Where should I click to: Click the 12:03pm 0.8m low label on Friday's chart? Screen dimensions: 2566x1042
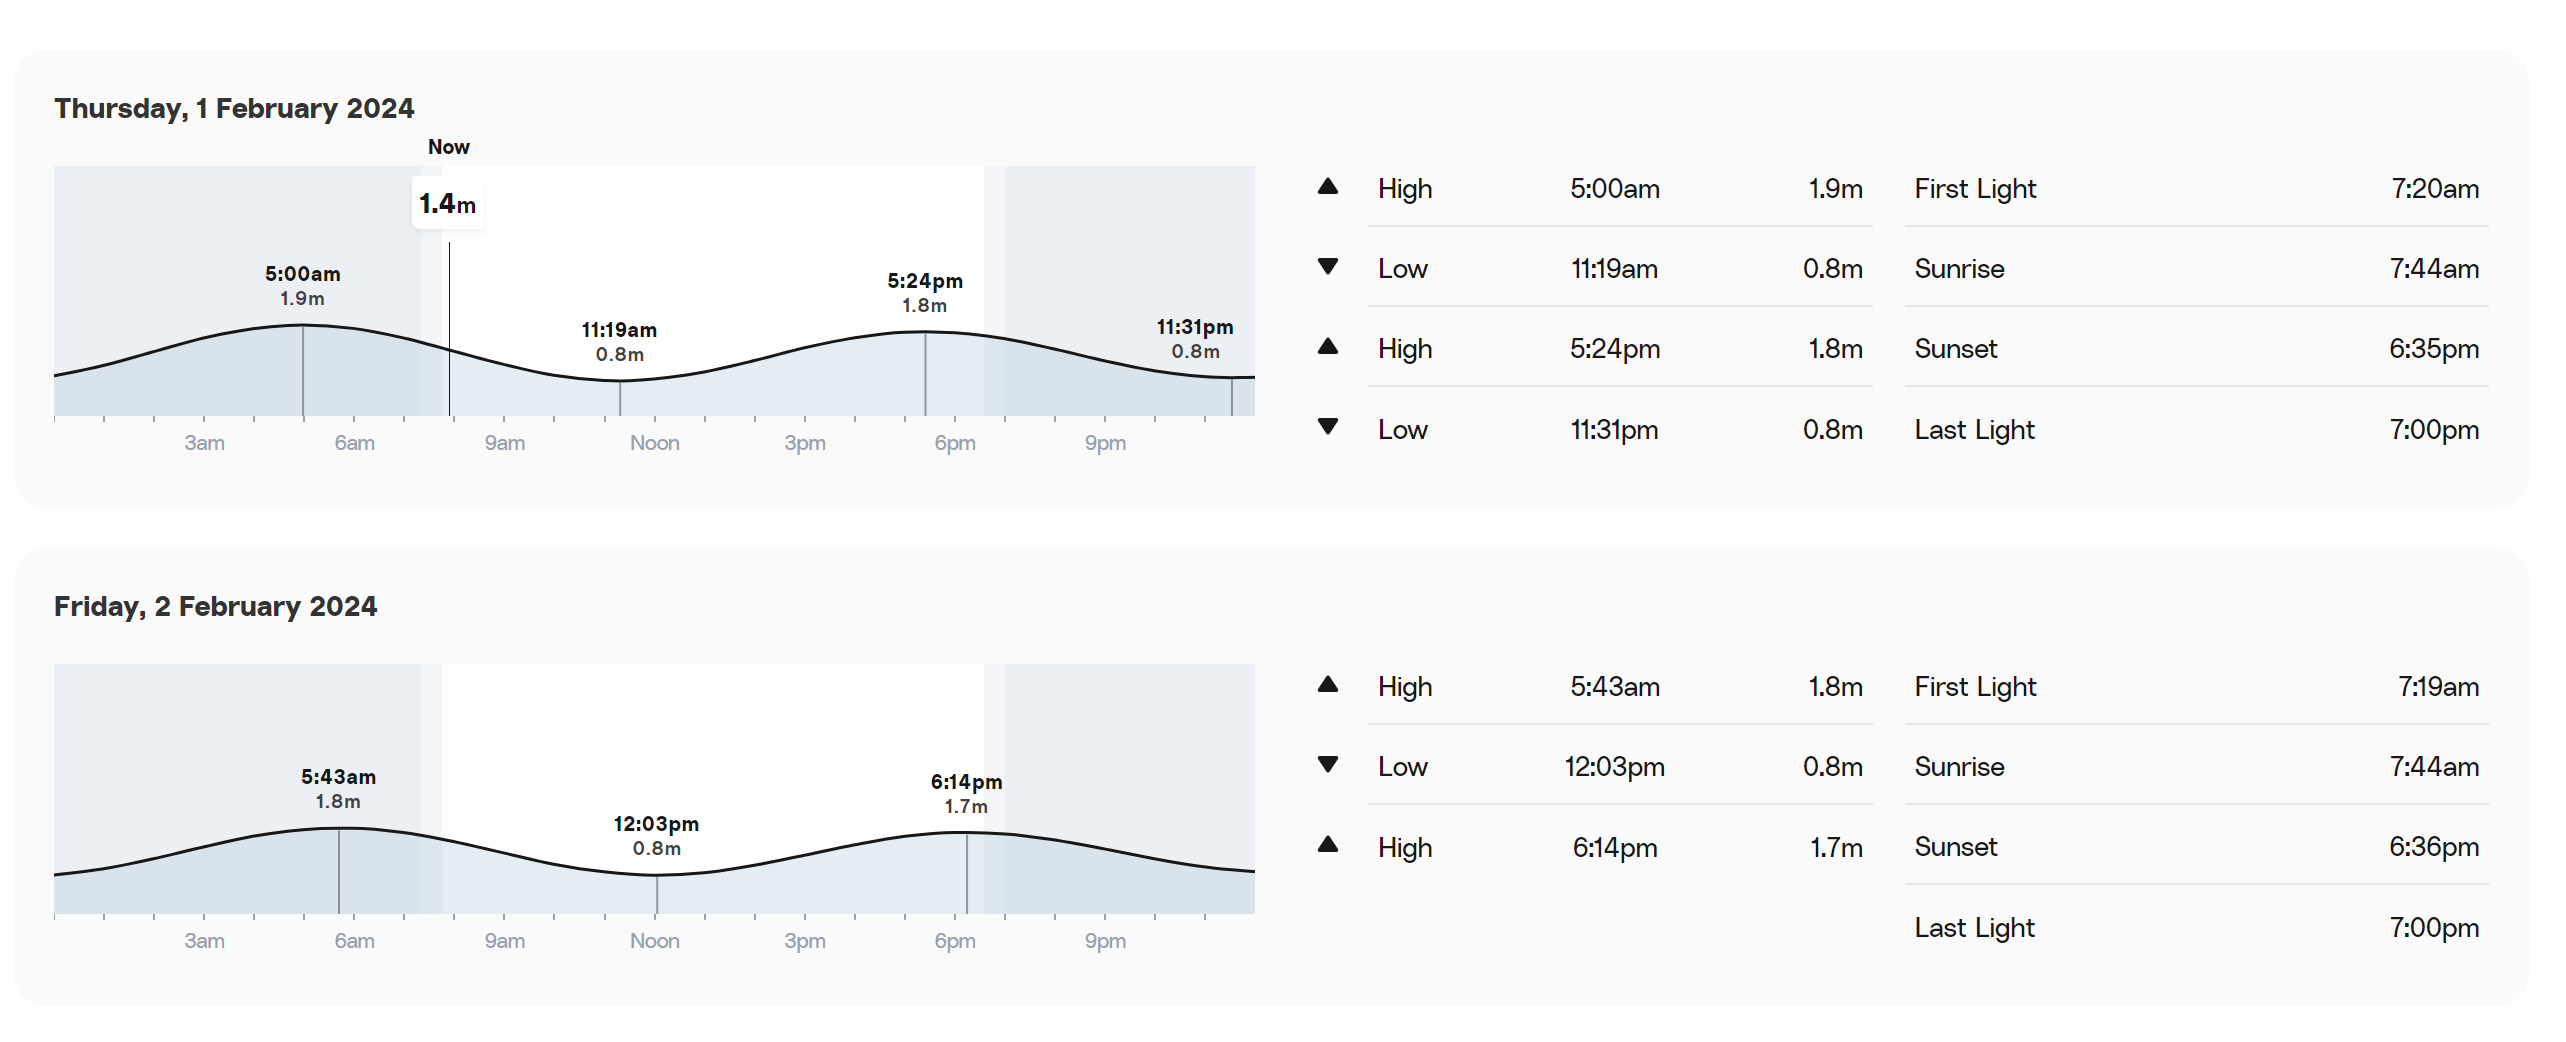tap(656, 835)
